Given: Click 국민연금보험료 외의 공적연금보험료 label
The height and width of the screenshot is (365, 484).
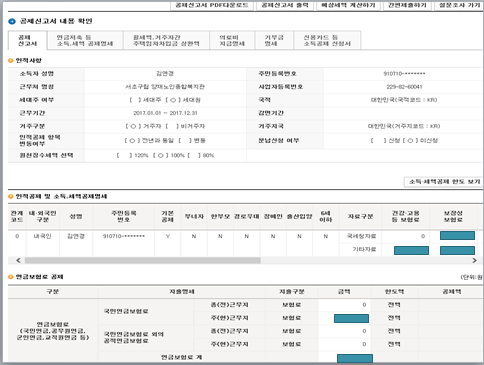Looking at the screenshot, I should pos(134,337).
